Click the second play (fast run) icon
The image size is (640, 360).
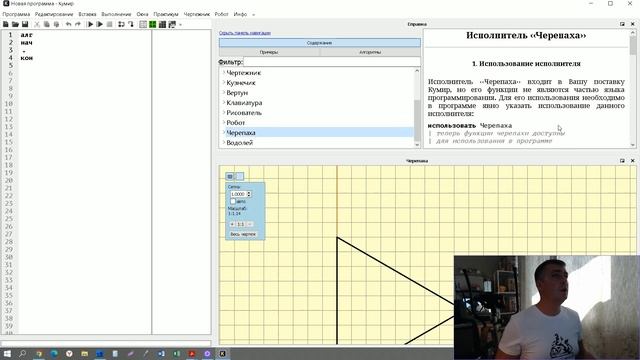100,24
